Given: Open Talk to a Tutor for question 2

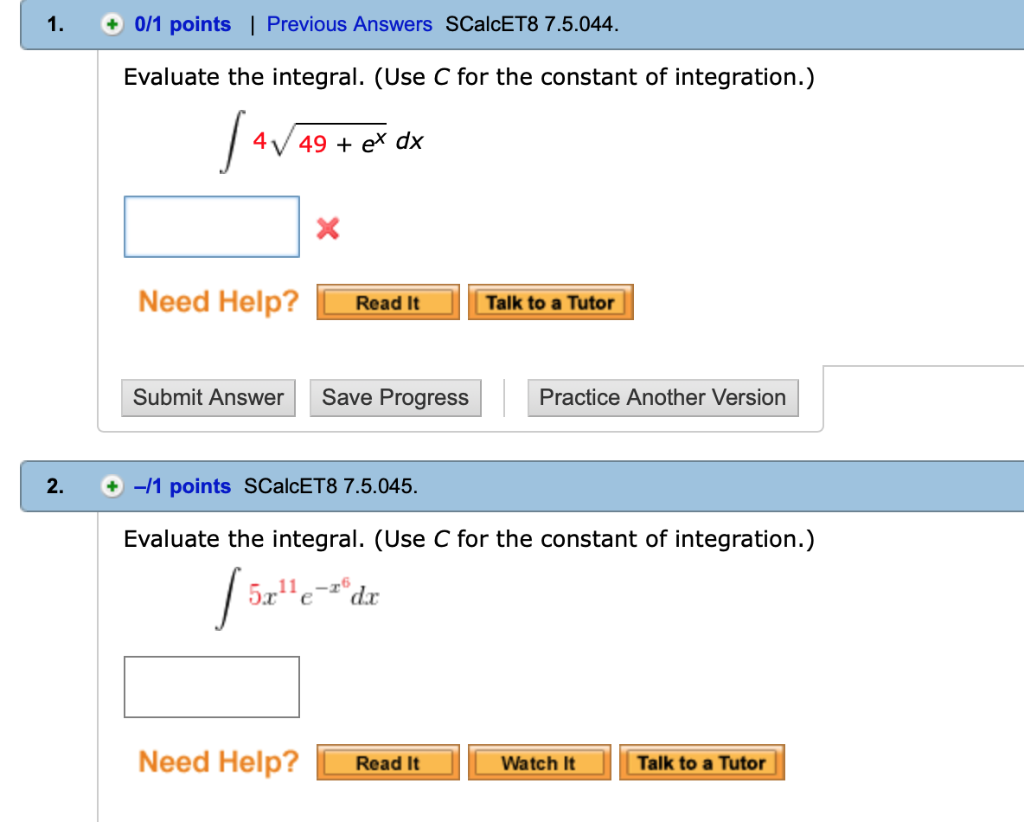Looking at the screenshot, I should (701, 762).
